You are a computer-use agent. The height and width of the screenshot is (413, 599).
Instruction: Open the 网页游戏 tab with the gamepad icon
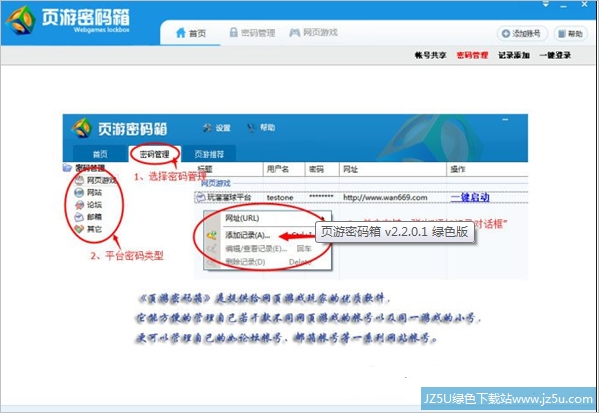click(314, 33)
